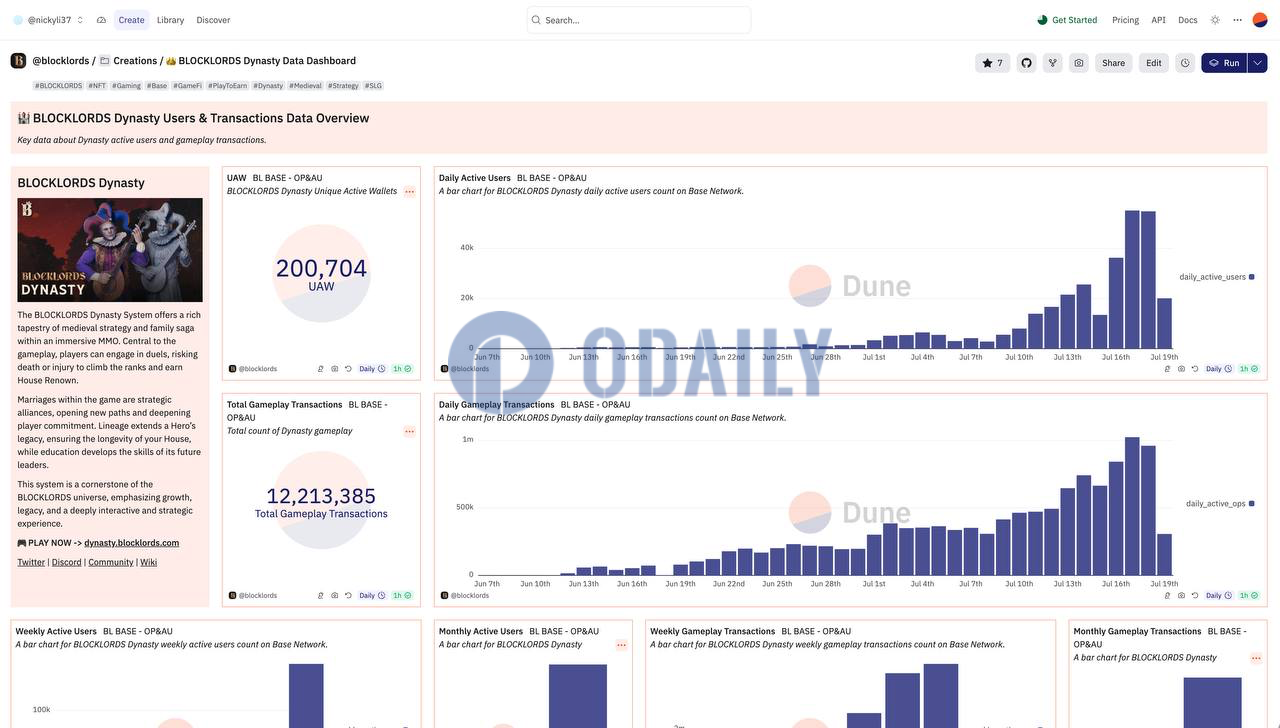Filter by the #BLOCKLORDS tag

[58, 86]
